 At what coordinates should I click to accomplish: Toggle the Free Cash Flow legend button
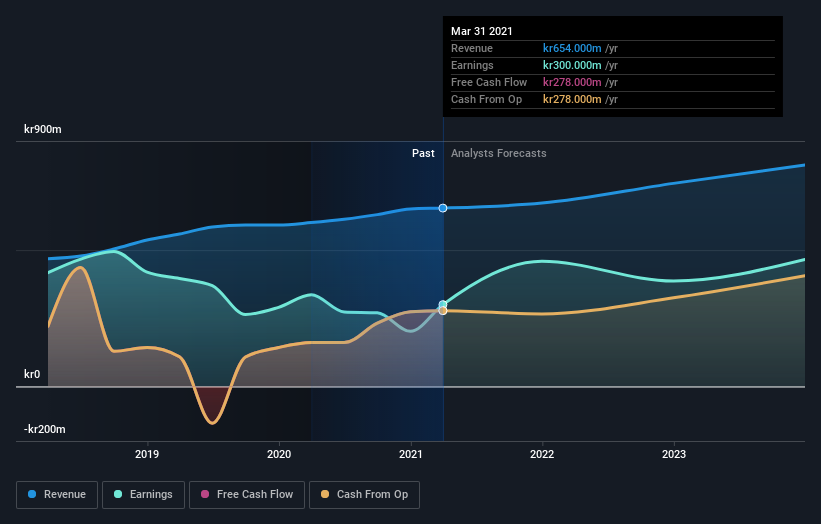(247, 495)
